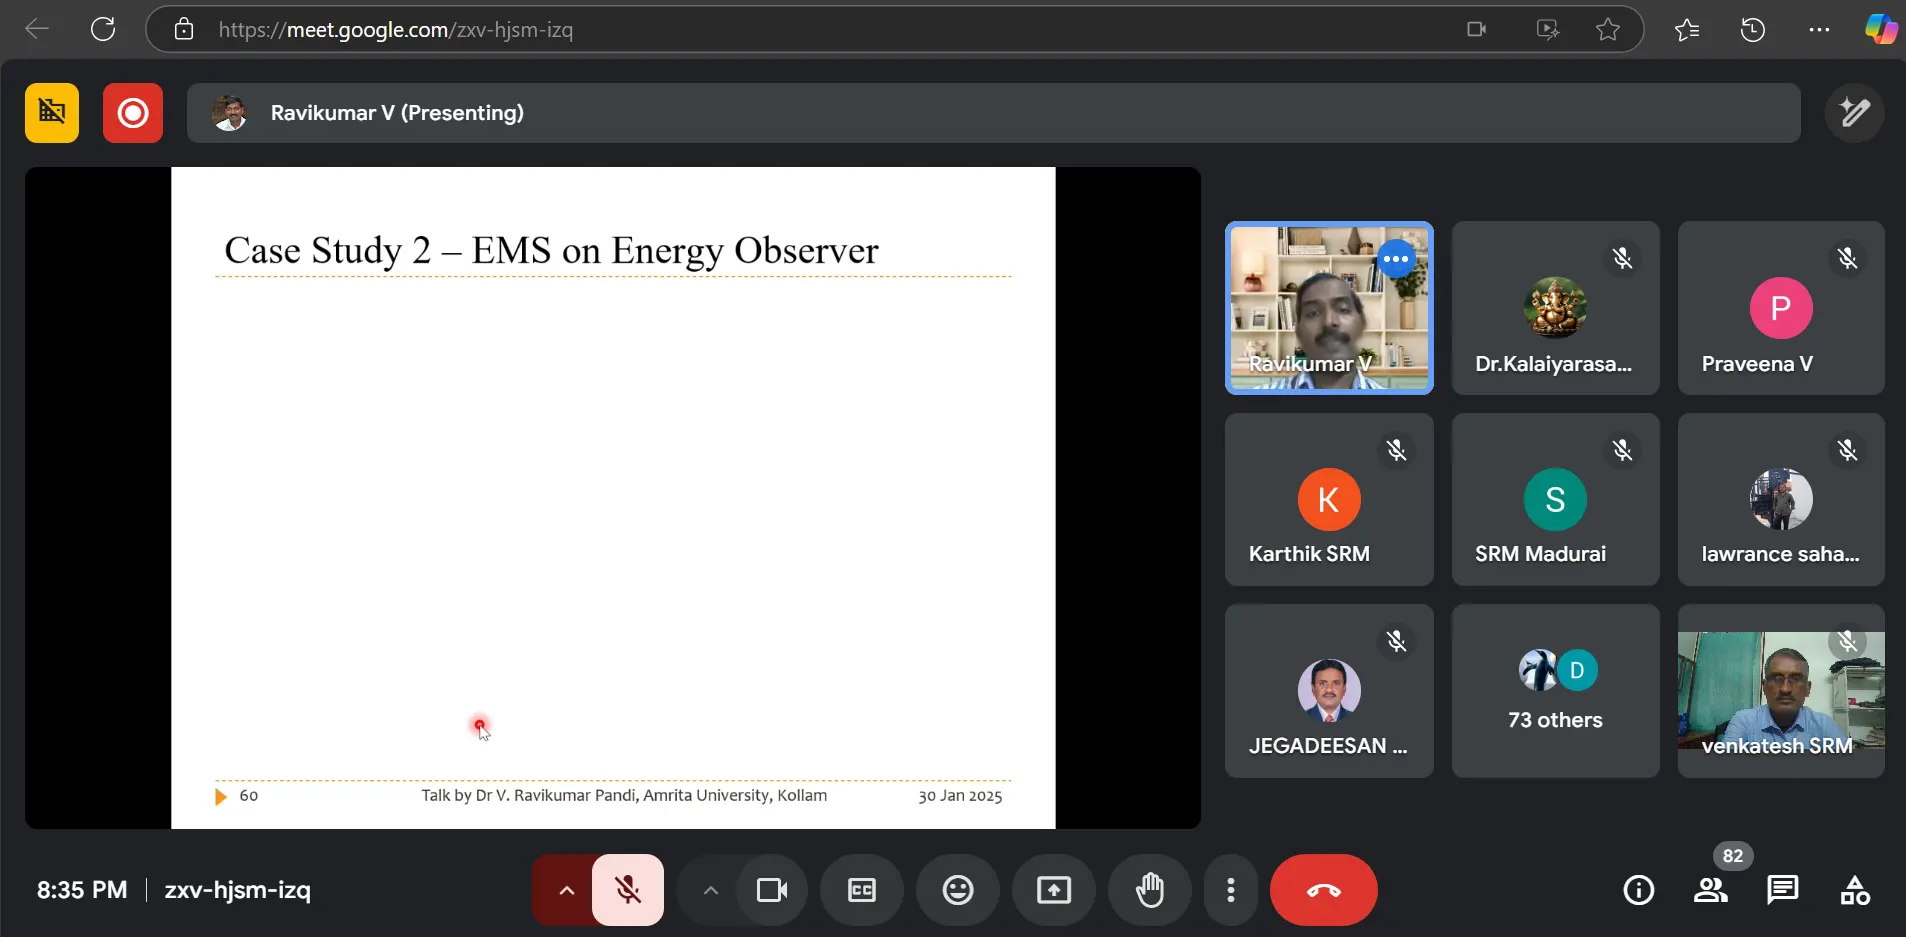This screenshot has height=937, width=1906.
Task: Open the chat panel
Action: (x=1782, y=890)
